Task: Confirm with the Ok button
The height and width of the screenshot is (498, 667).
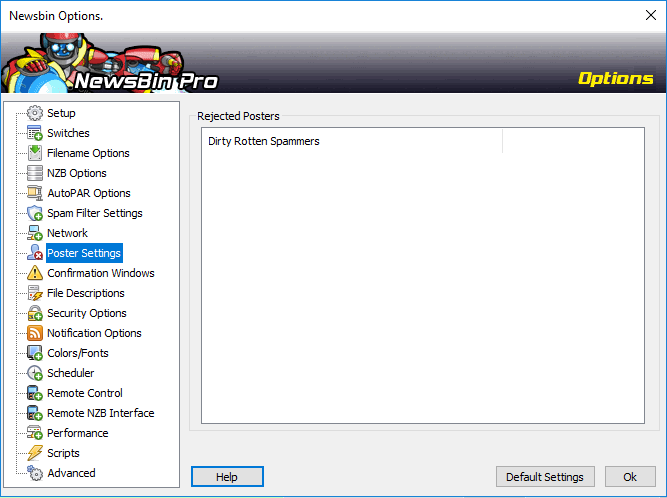Action: pos(630,476)
